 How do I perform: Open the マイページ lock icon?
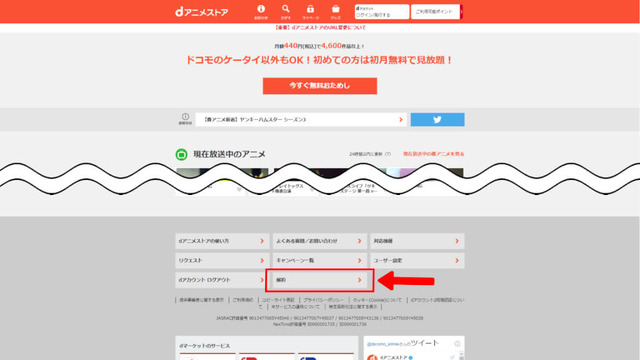tap(311, 12)
